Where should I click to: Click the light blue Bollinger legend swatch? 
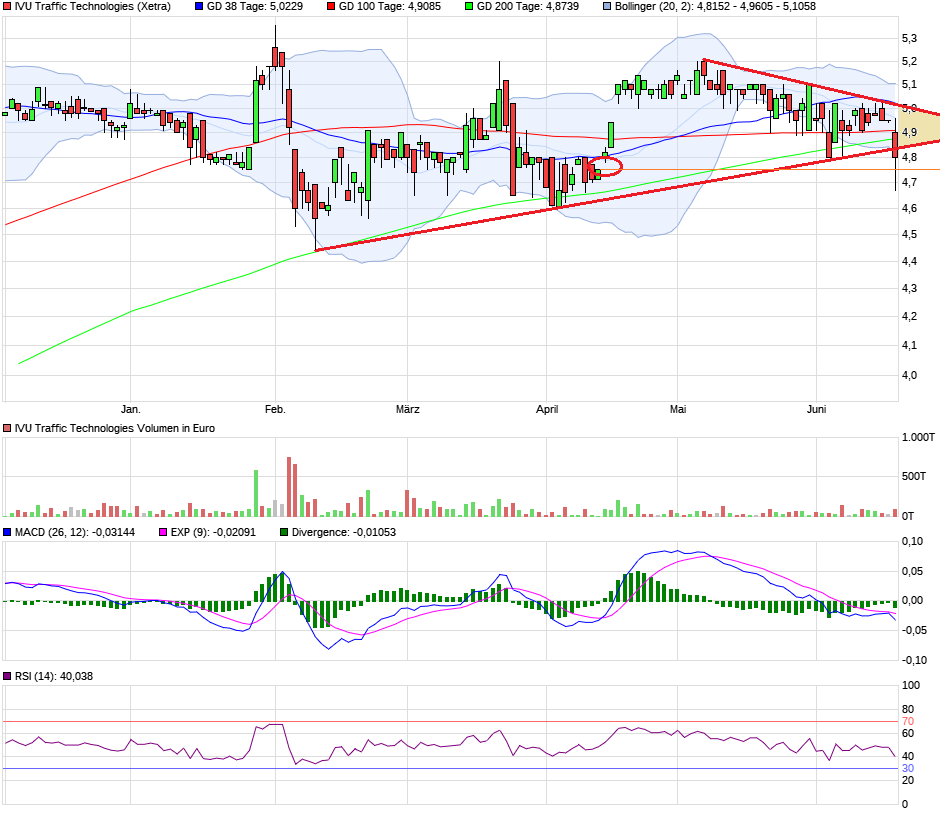pyautogui.click(x=607, y=7)
